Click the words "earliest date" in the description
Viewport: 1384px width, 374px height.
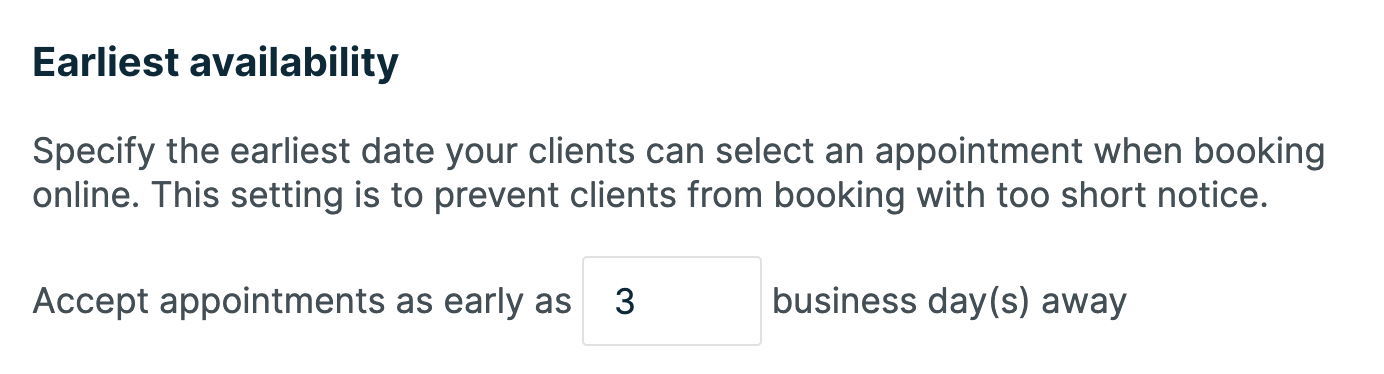tap(321, 154)
